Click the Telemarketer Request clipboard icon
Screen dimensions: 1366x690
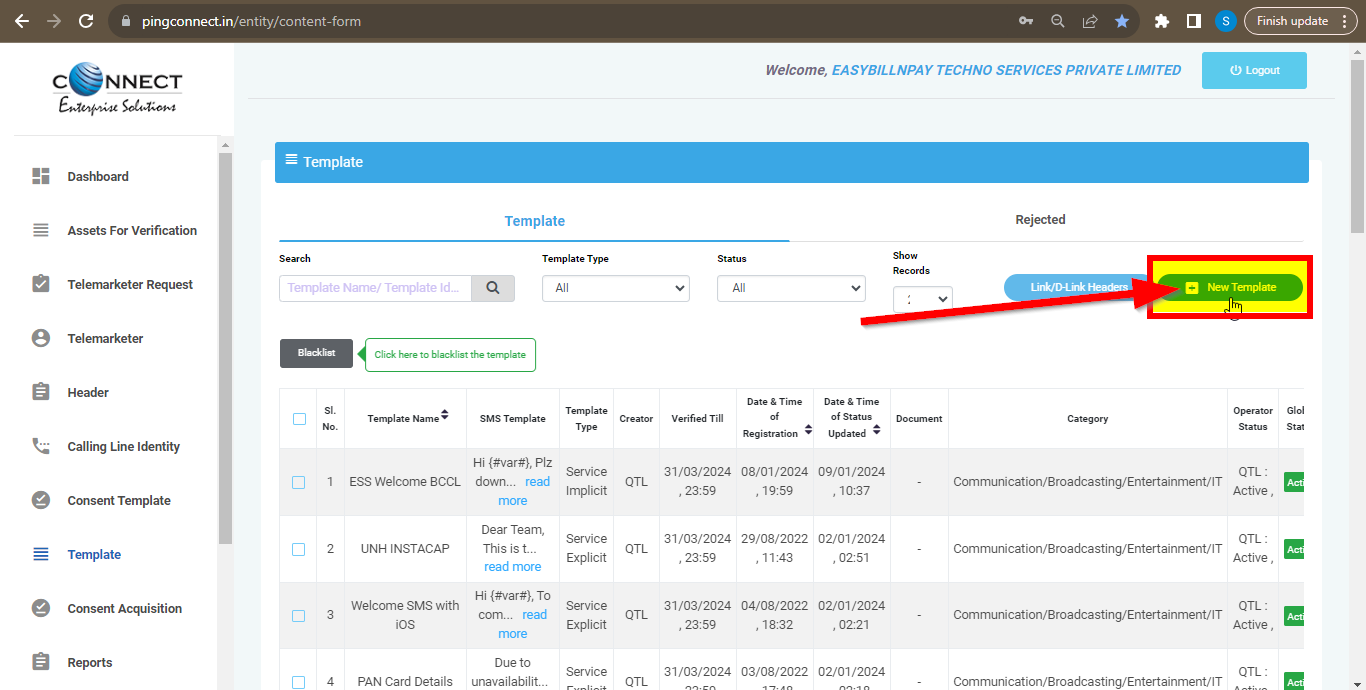pyautogui.click(x=41, y=284)
